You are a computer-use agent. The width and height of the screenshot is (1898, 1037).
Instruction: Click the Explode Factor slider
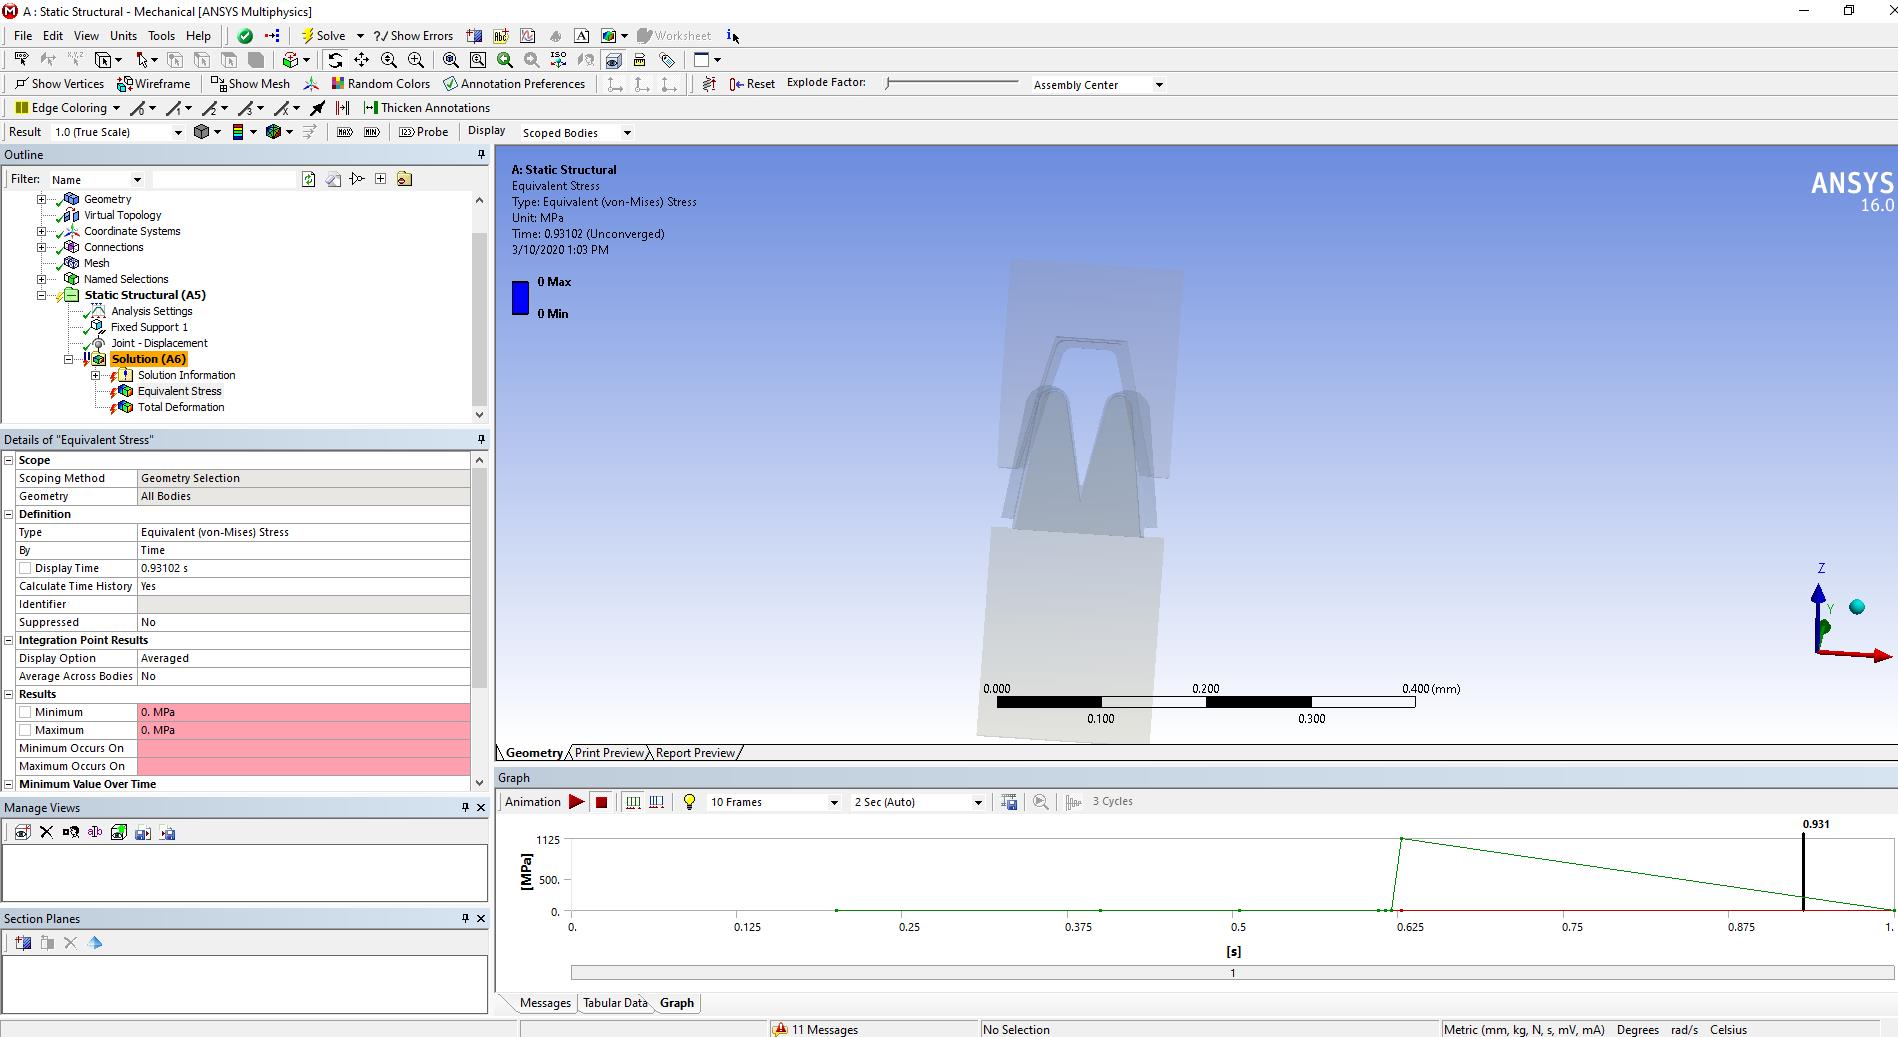[952, 83]
